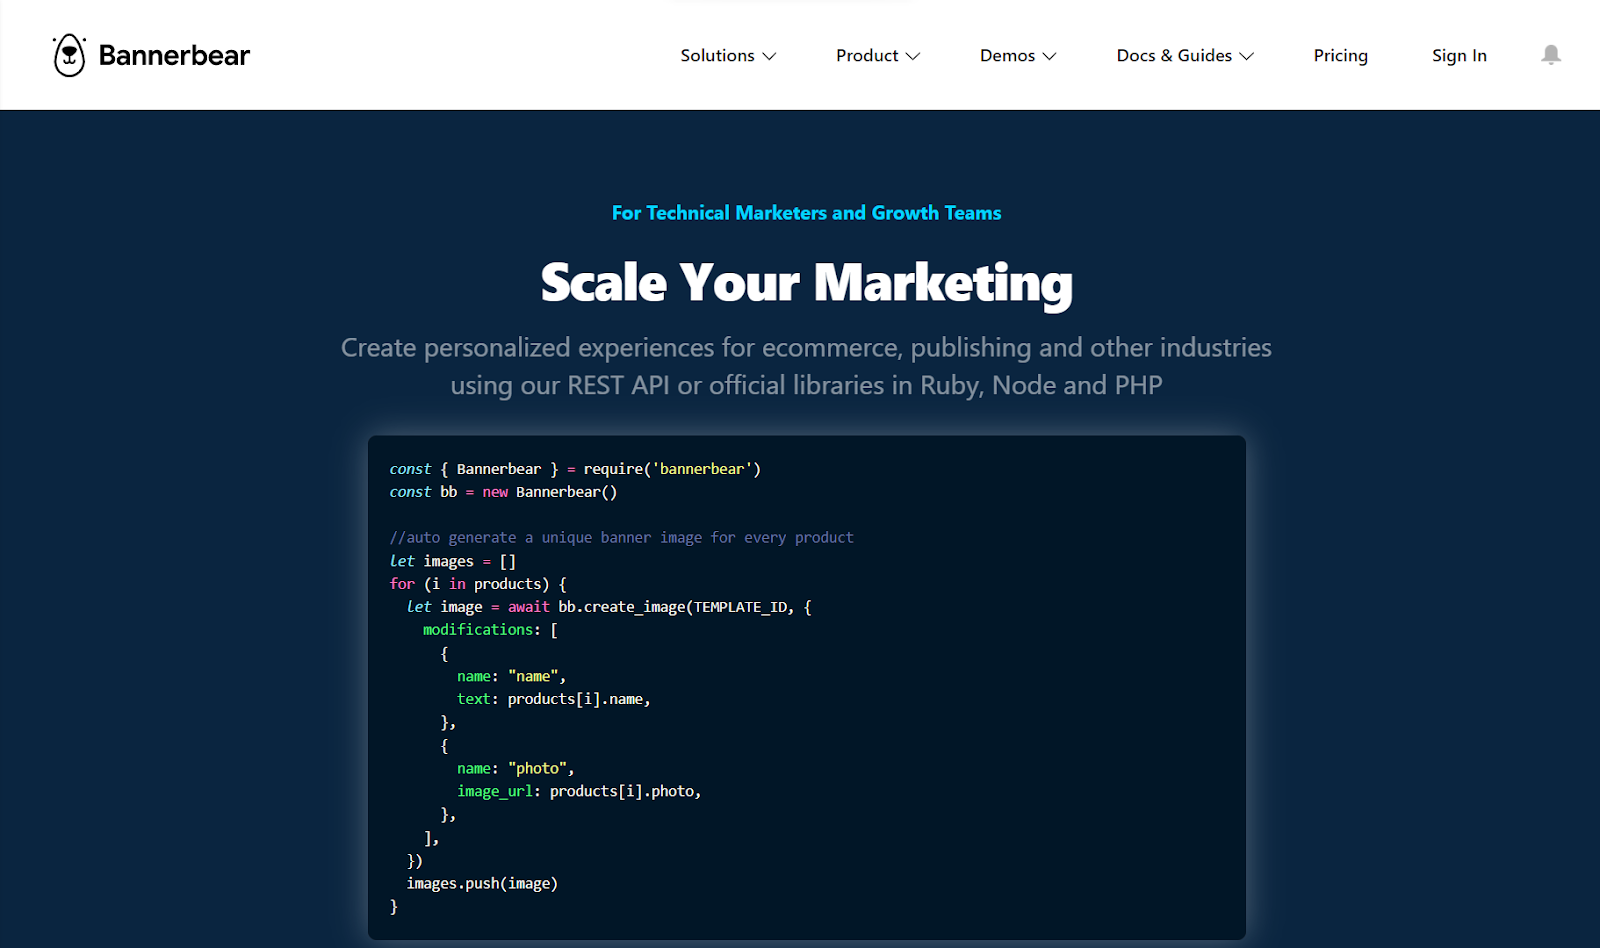Click the "using our REST API" subtitle line
Screen dimensions: 1600x948
point(806,386)
